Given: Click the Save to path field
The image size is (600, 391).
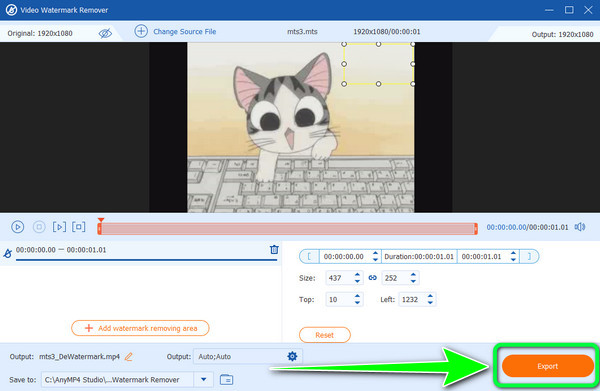Looking at the screenshot, I should [x=117, y=380].
